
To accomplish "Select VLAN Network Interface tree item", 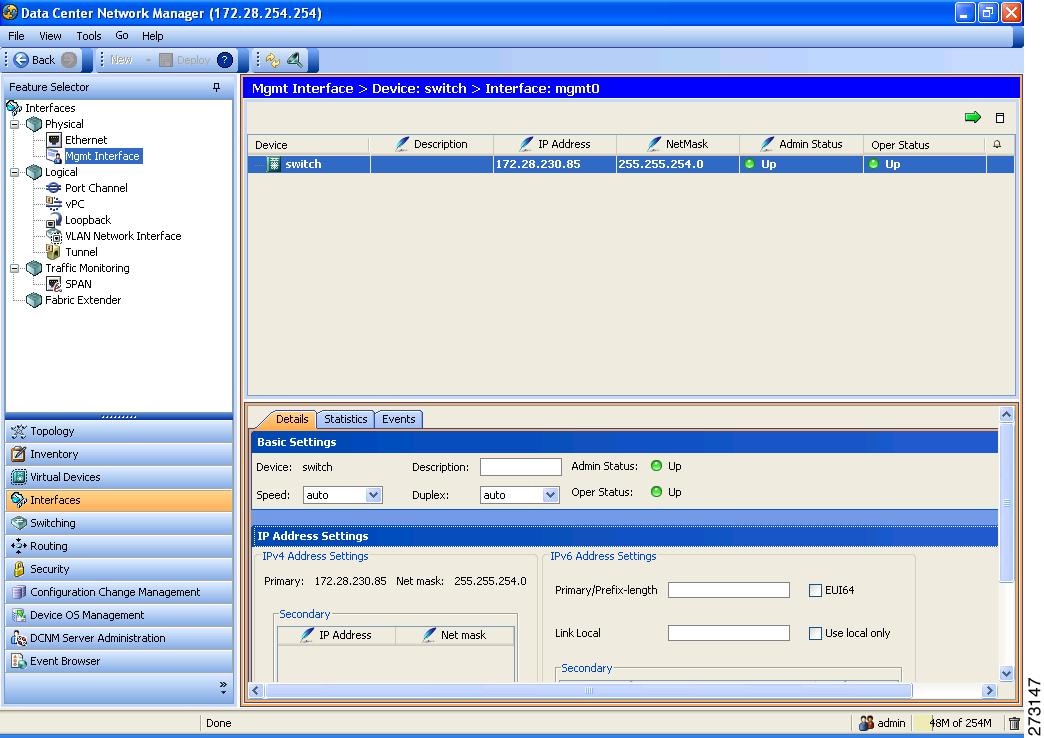I will (123, 236).
